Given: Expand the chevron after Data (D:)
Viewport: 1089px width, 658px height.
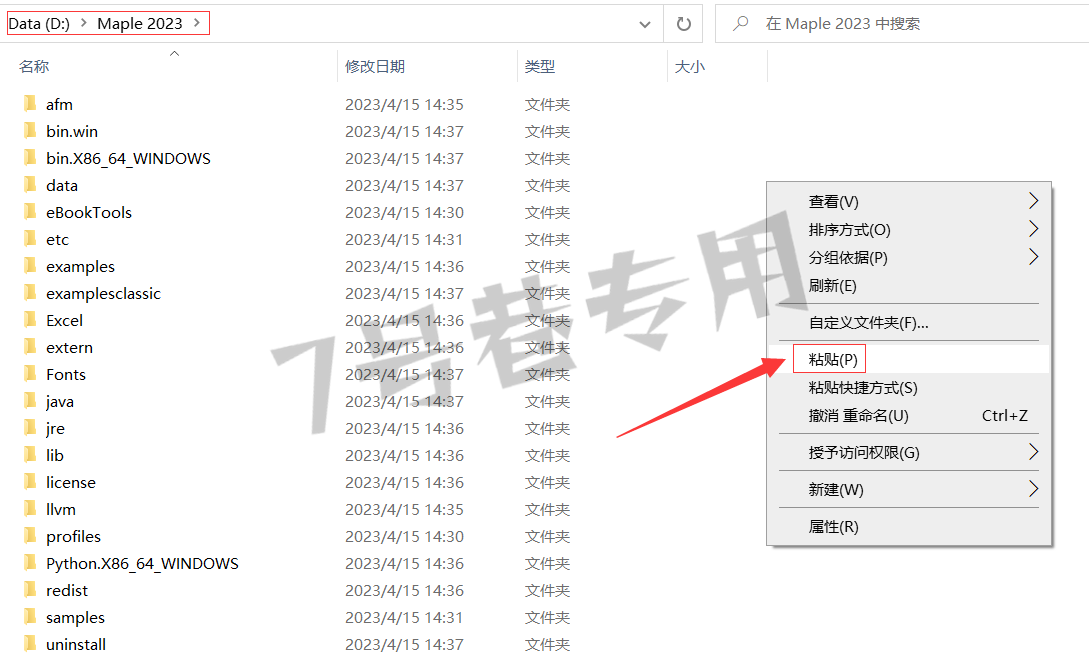Looking at the screenshot, I should [83, 23].
